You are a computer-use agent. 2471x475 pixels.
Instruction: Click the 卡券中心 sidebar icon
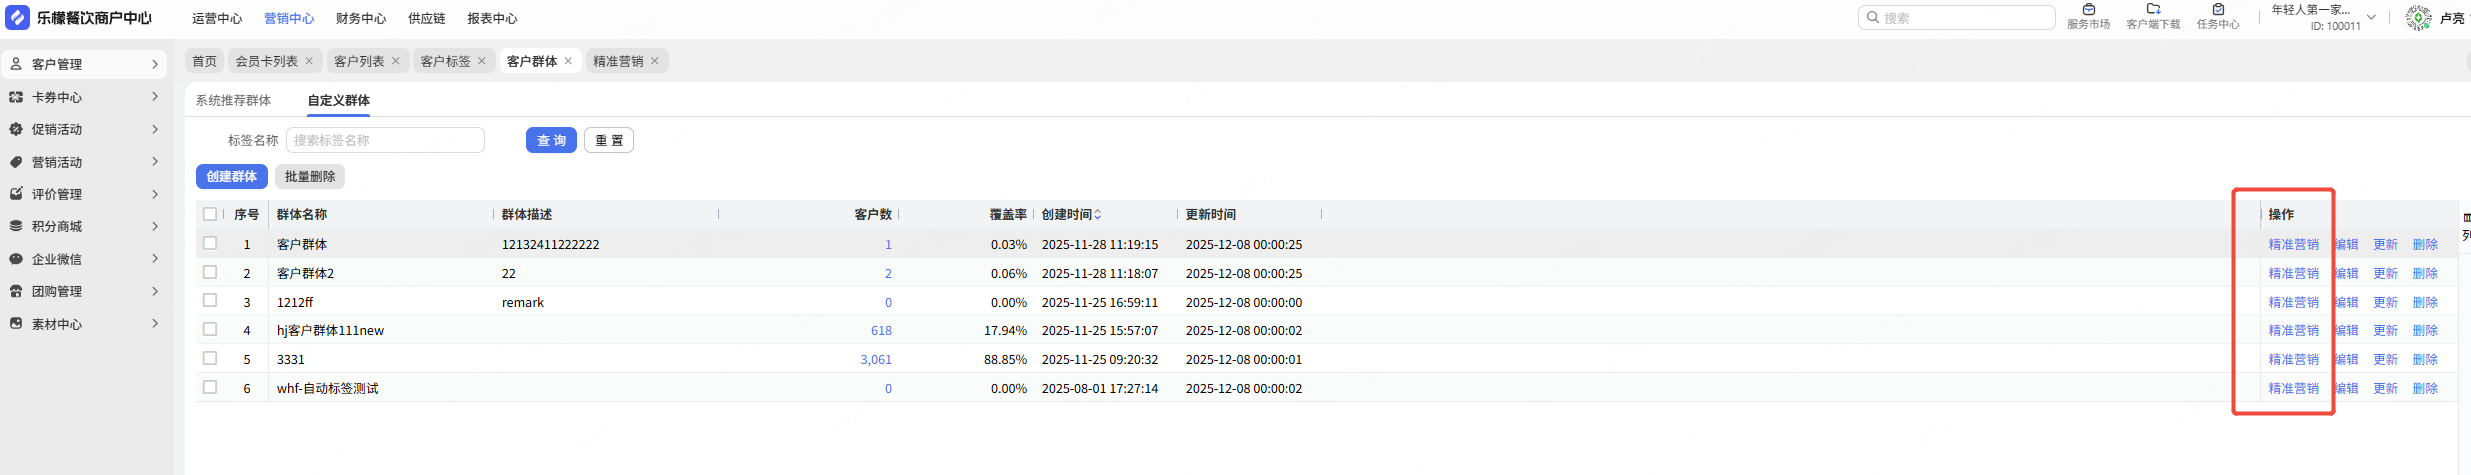[16, 97]
